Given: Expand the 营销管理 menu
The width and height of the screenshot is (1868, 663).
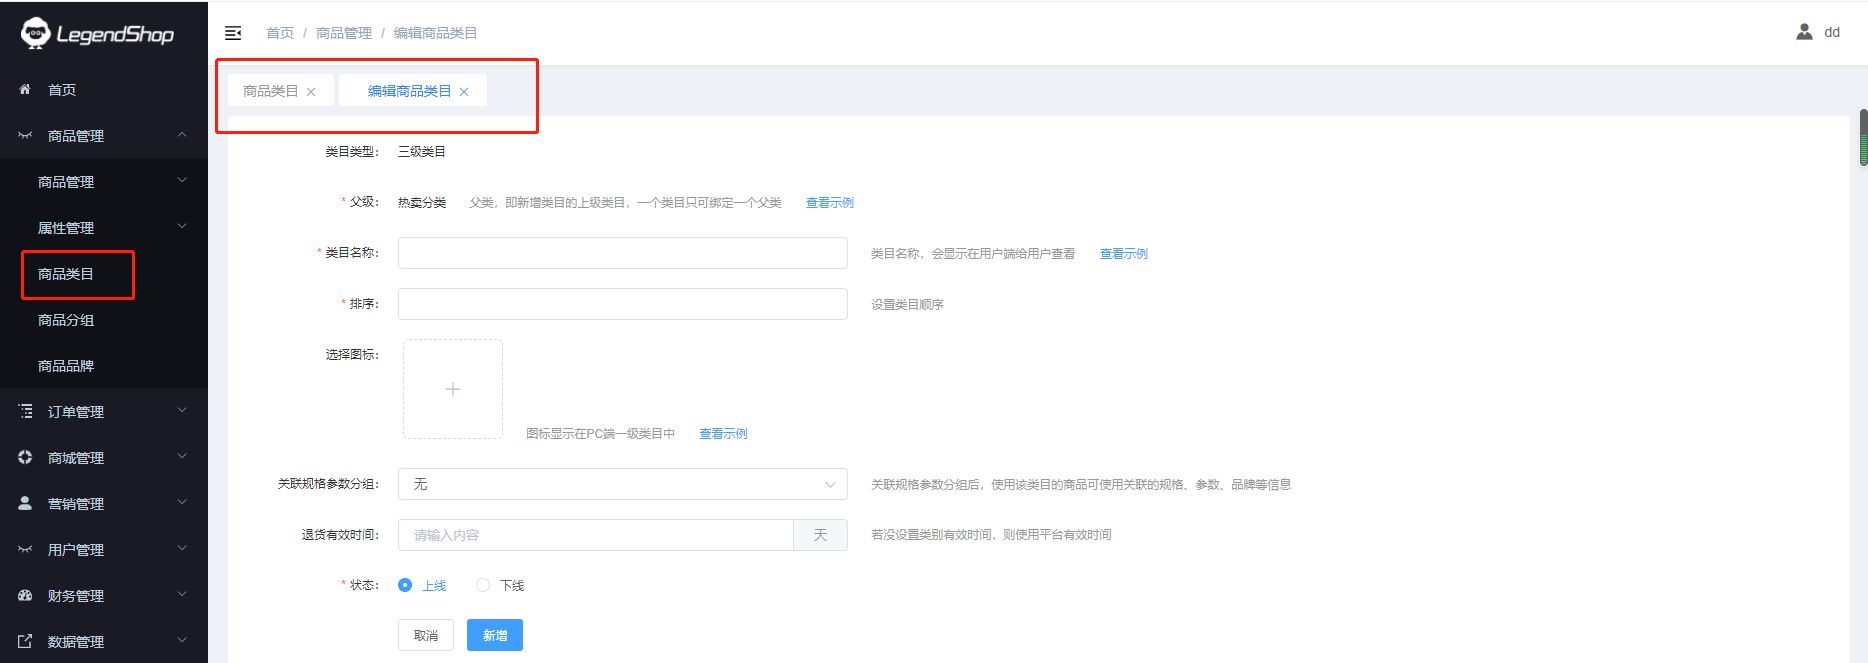Looking at the screenshot, I should click(182, 503).
